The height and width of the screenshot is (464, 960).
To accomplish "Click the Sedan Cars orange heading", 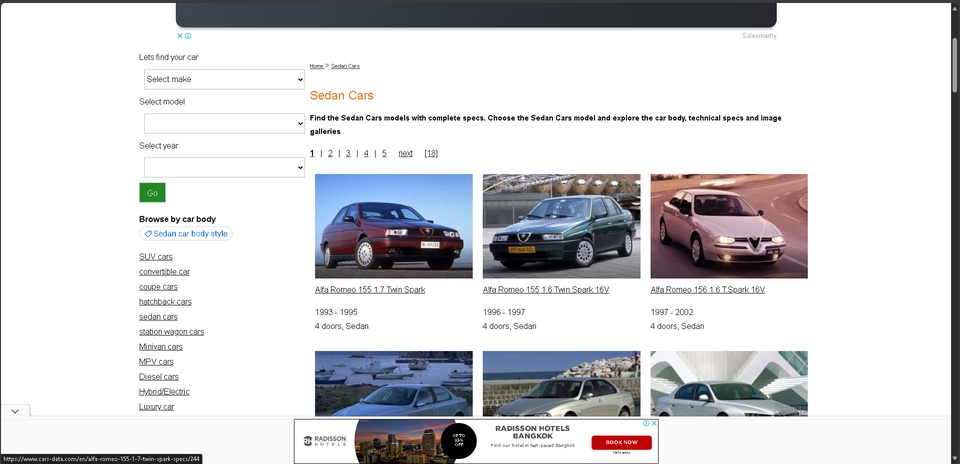I will (342, 95).
